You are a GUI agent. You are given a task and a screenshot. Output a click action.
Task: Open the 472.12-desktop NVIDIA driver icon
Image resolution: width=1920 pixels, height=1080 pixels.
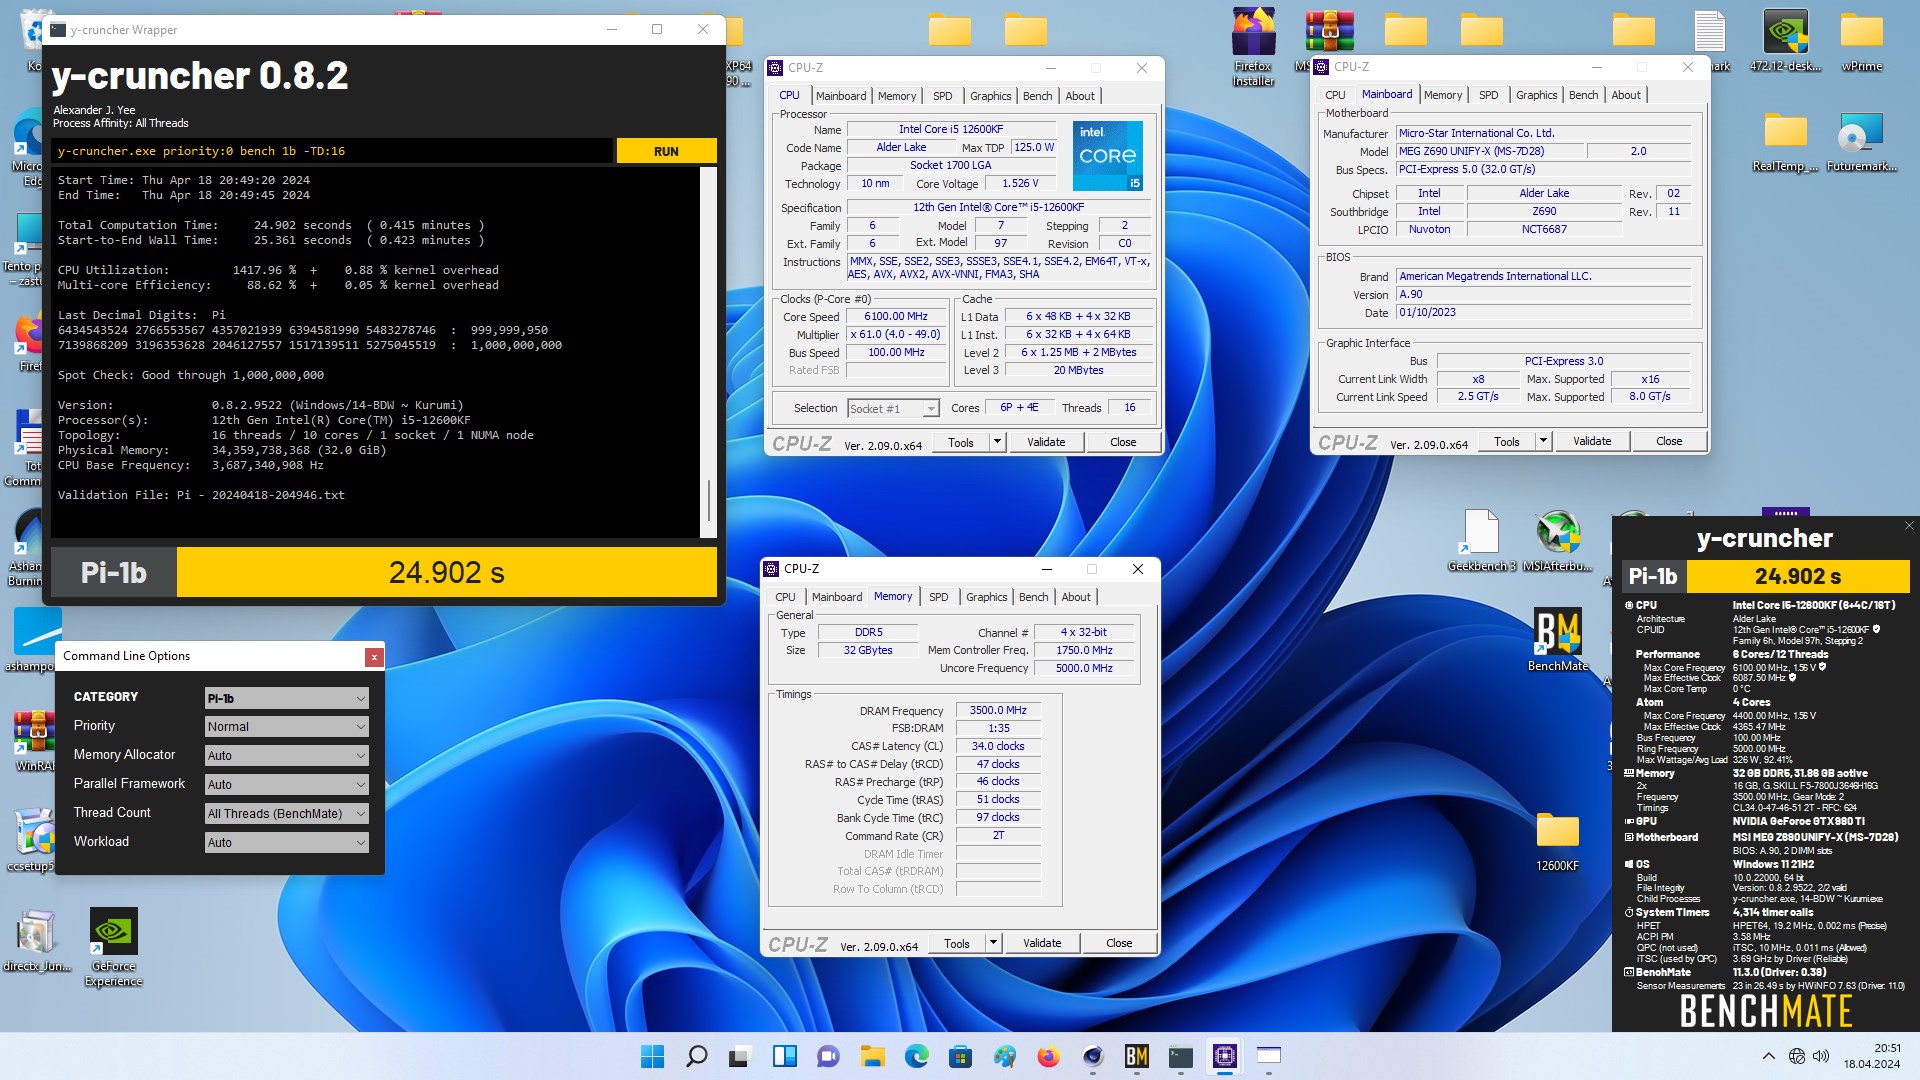[x=1785, y=42]
